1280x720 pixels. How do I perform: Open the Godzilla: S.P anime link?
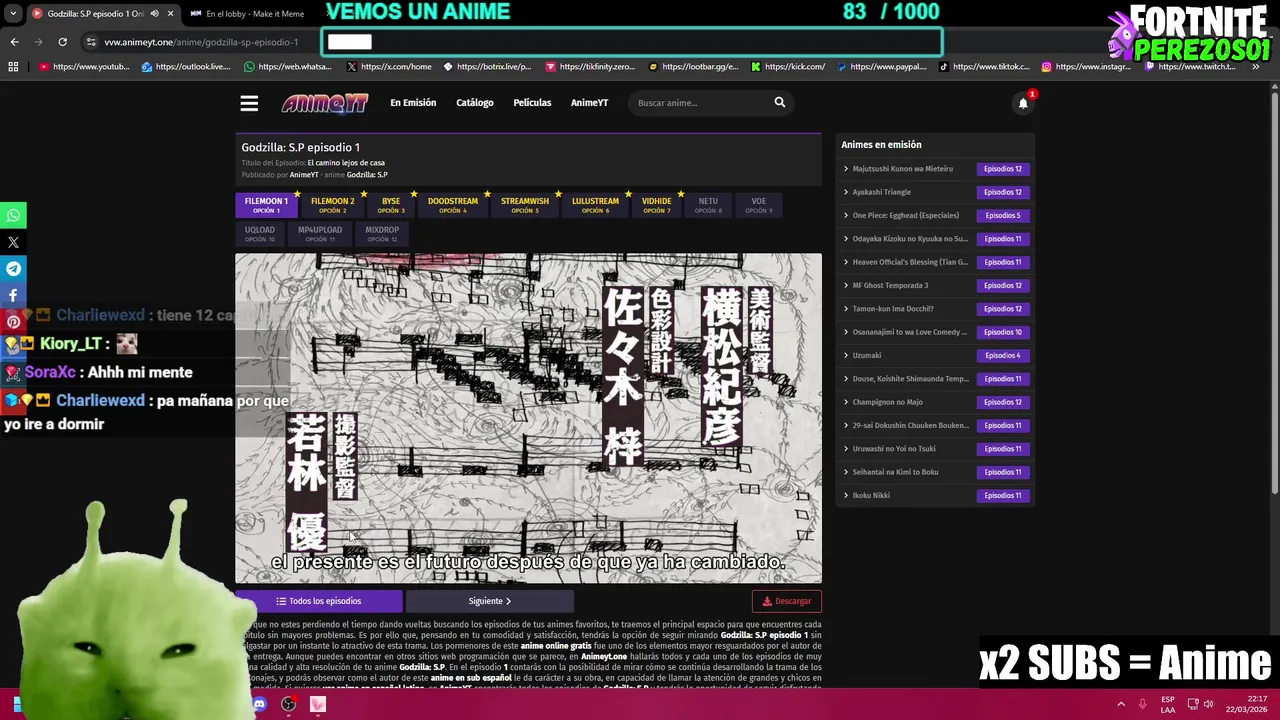point(367,175)
